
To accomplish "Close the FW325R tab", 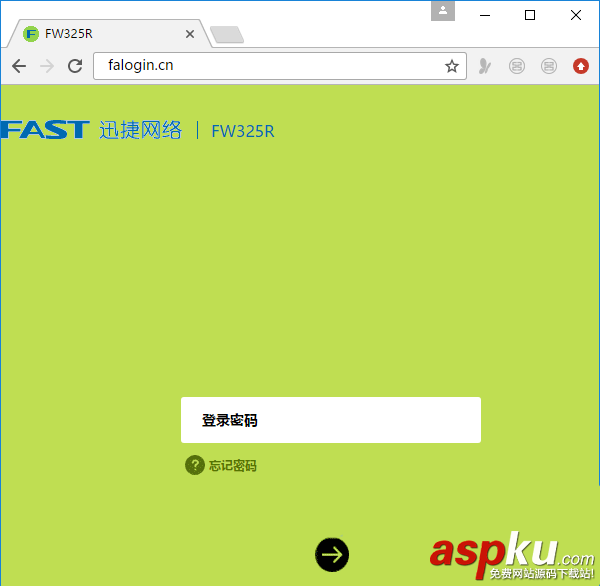I will [190, 34].
